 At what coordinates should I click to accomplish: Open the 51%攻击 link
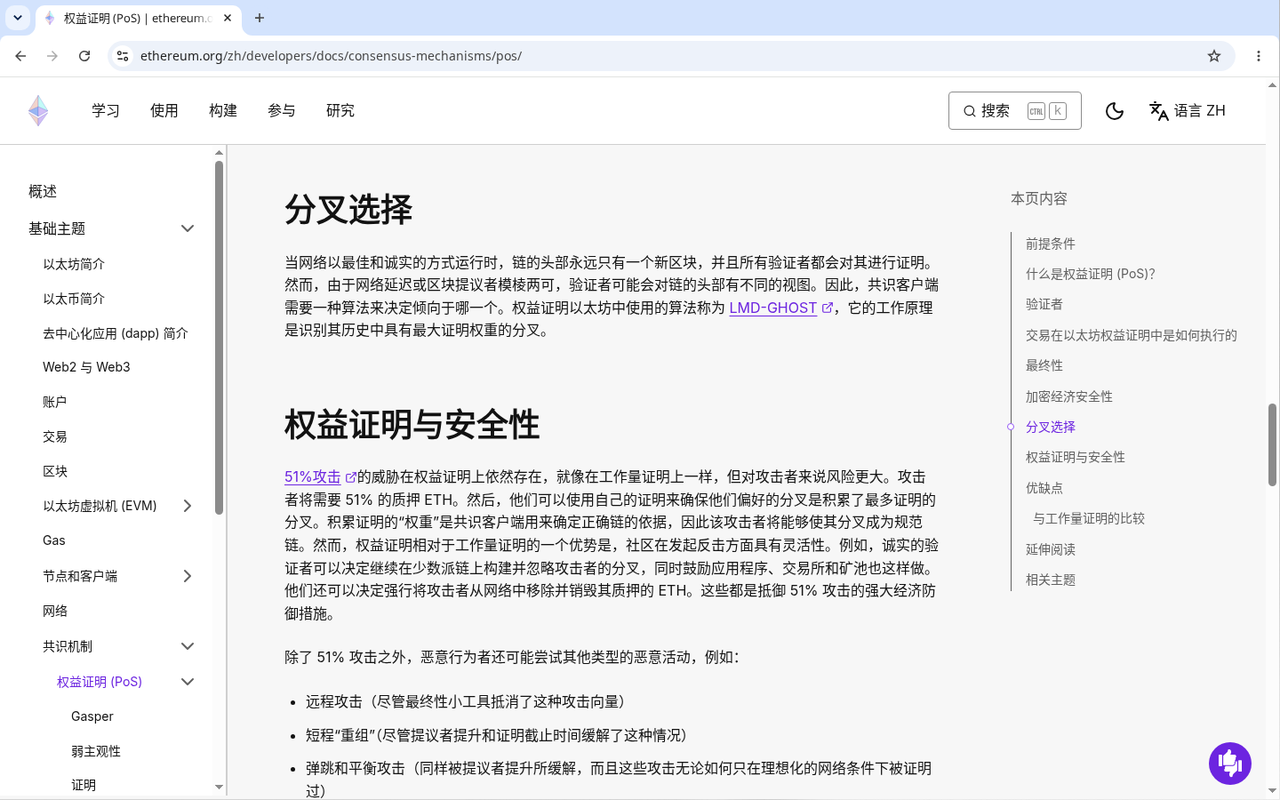[x=320, y=477]
